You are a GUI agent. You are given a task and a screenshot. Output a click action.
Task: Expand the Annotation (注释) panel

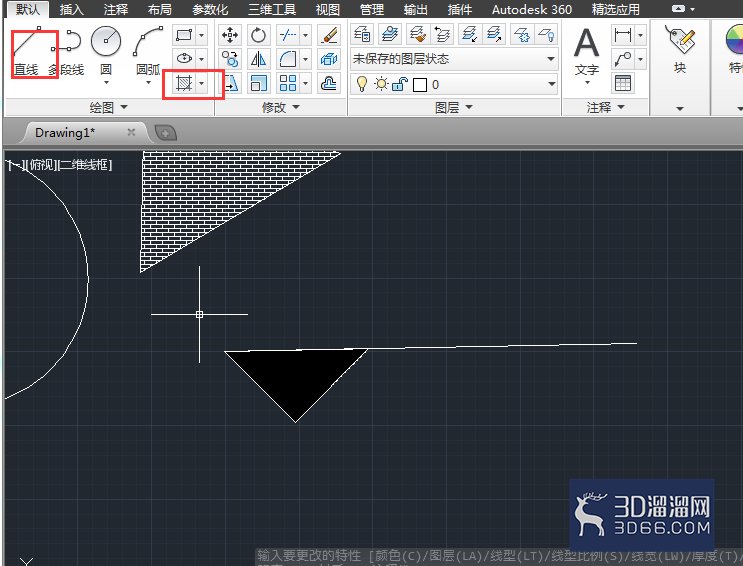pyautogui.click(x=606, y=108)
